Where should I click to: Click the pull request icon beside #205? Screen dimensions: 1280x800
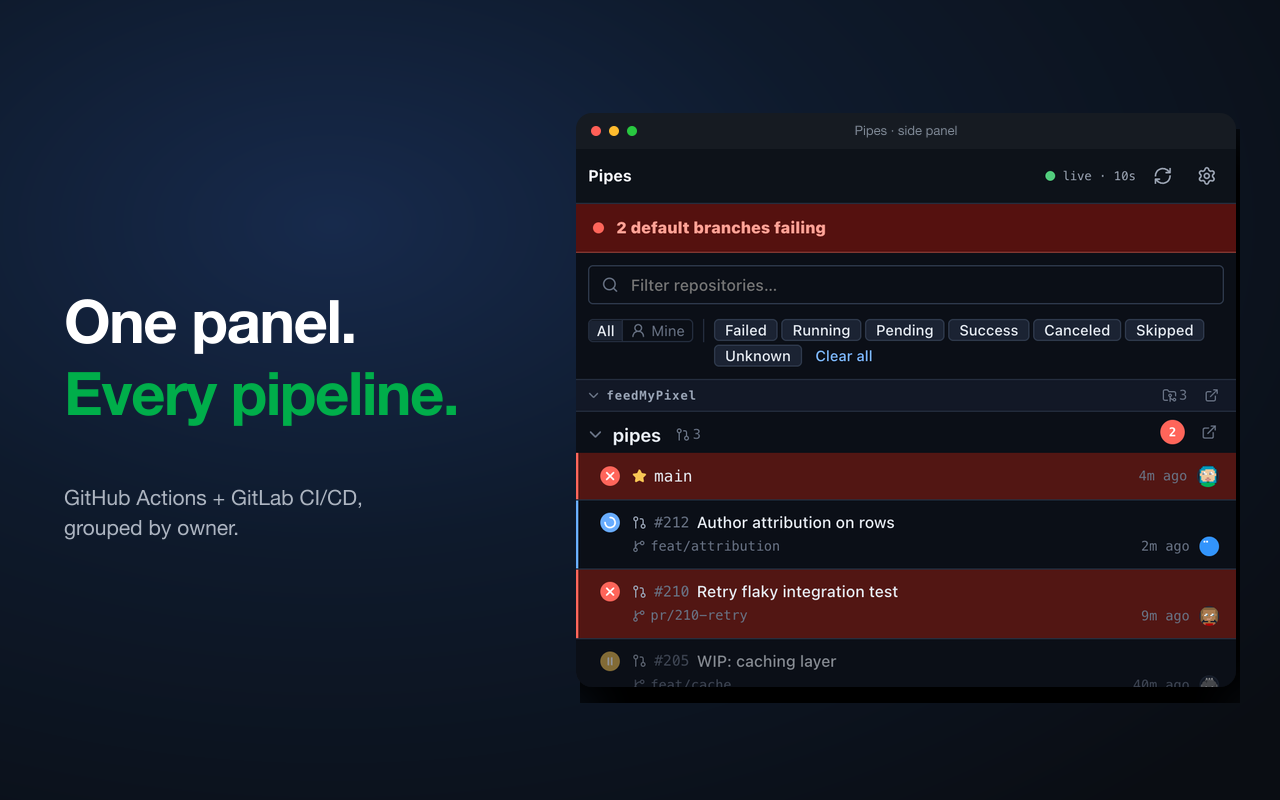[639, 661]
